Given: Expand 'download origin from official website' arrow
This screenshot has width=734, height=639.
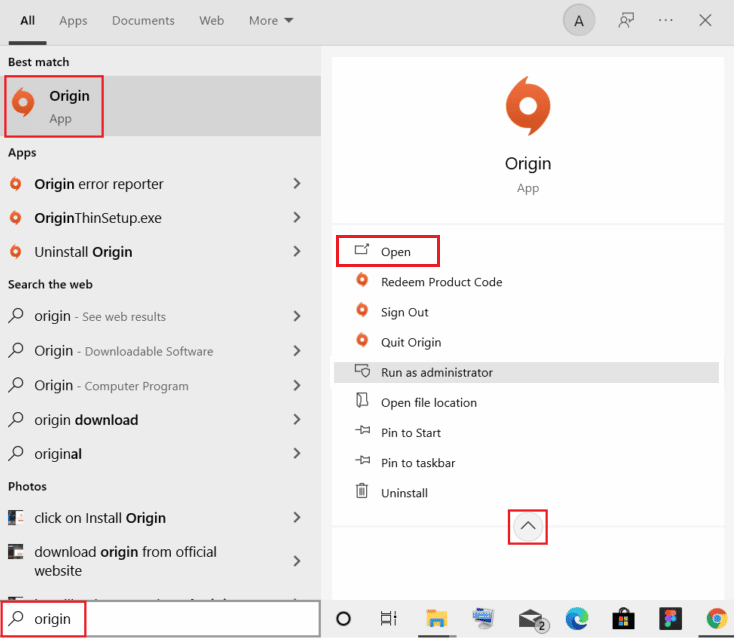Looking at the screenshot, I should tap(297, 561).
